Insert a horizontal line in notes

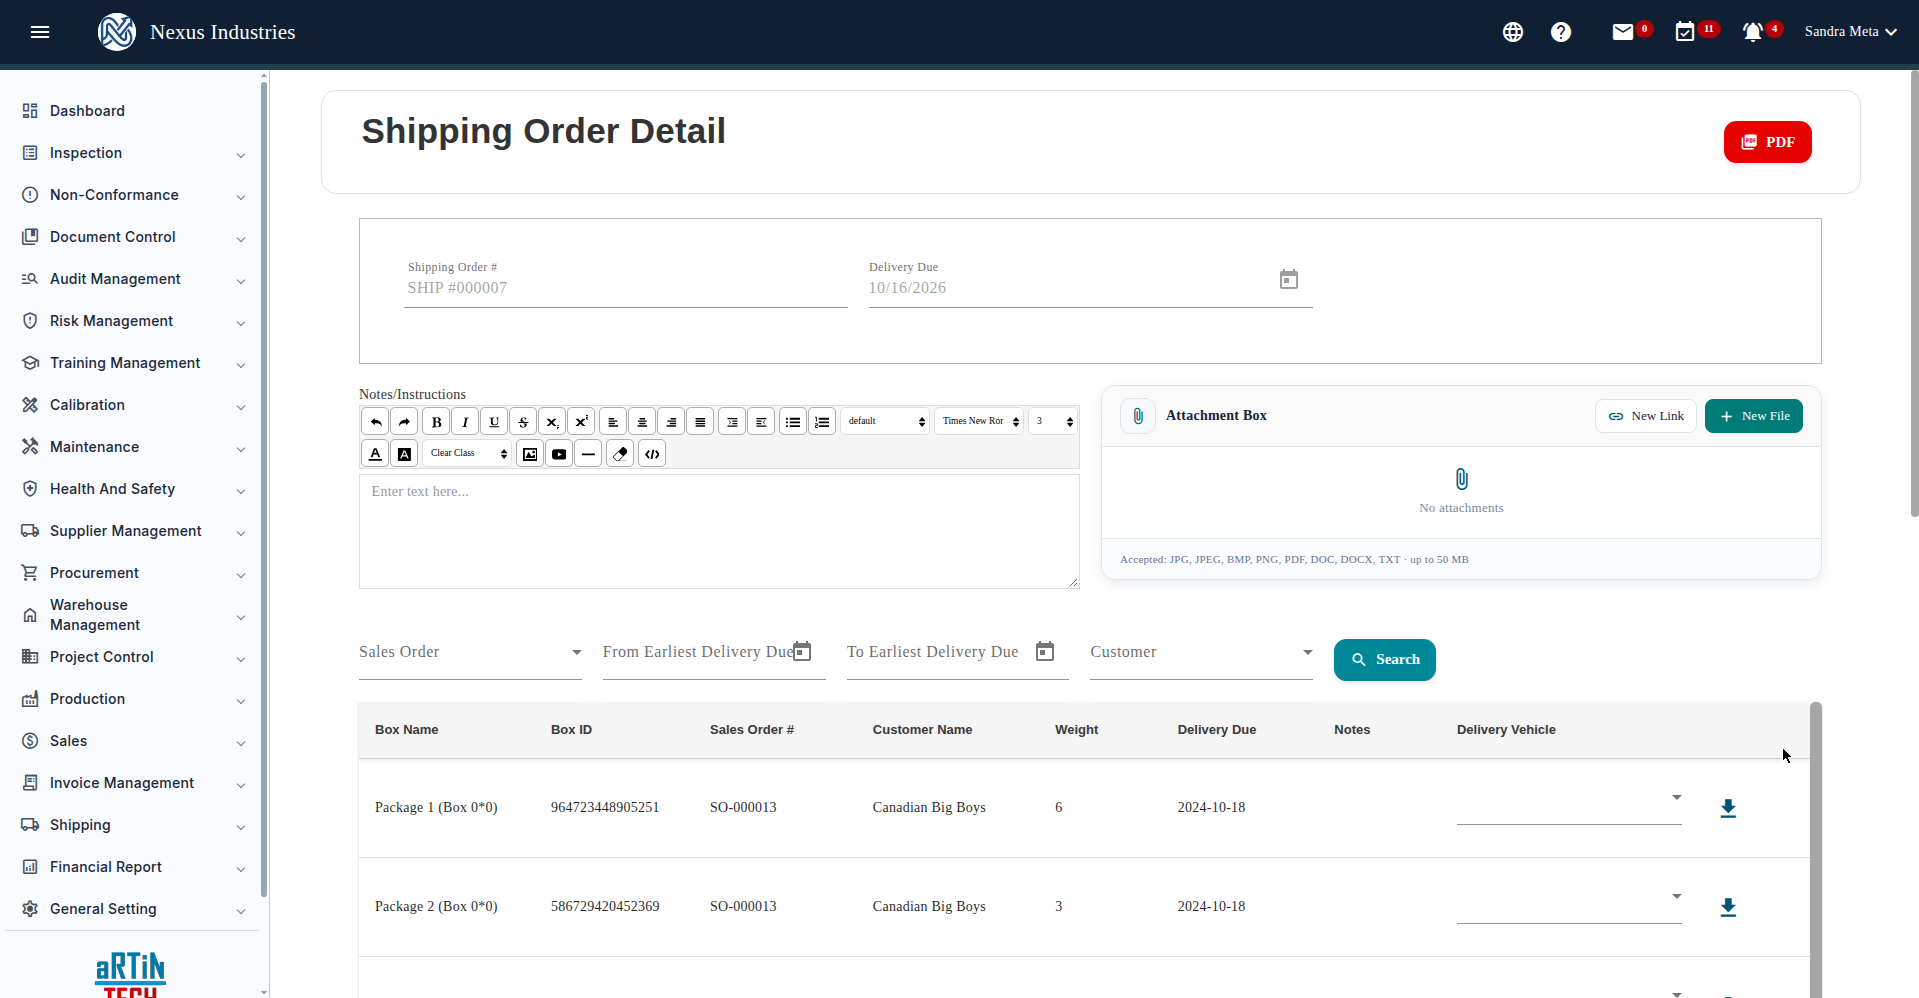coord(588,454)
